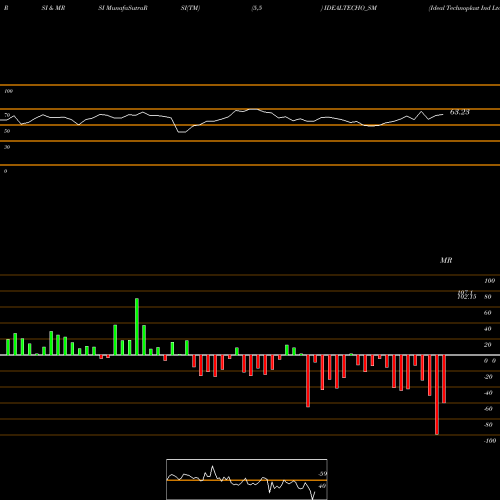
Task: Click the 102.15 value in MR panel
Action: coord(467,297)
